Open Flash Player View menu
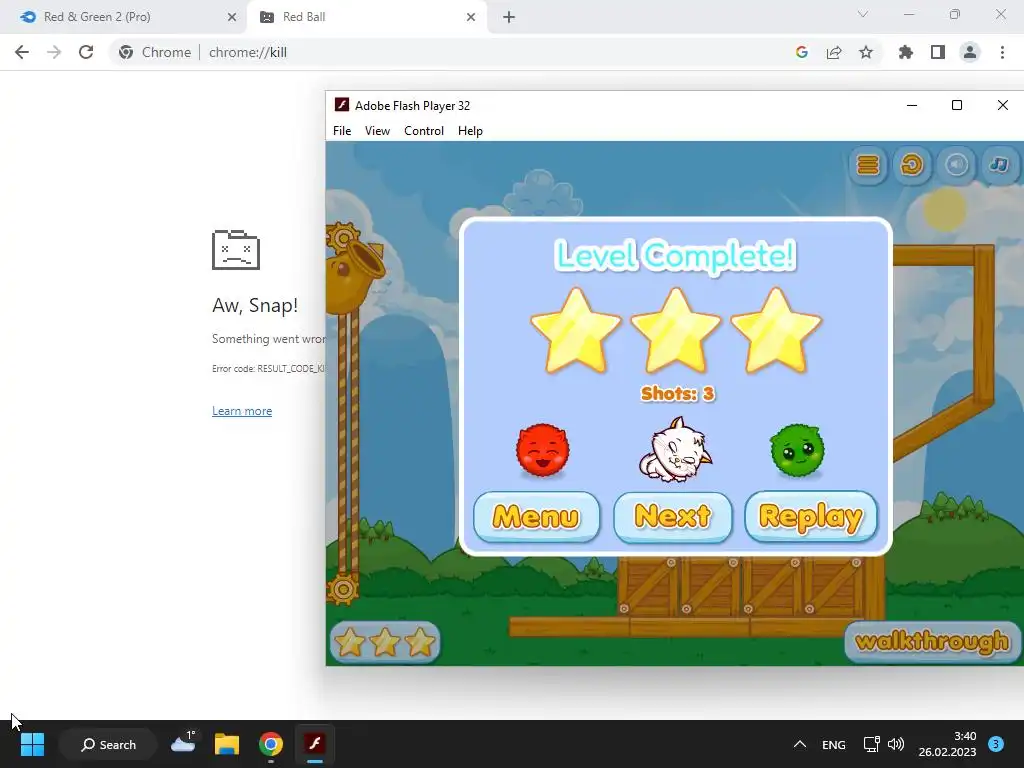The image size is (1024, 768). [x=377, y=131]
